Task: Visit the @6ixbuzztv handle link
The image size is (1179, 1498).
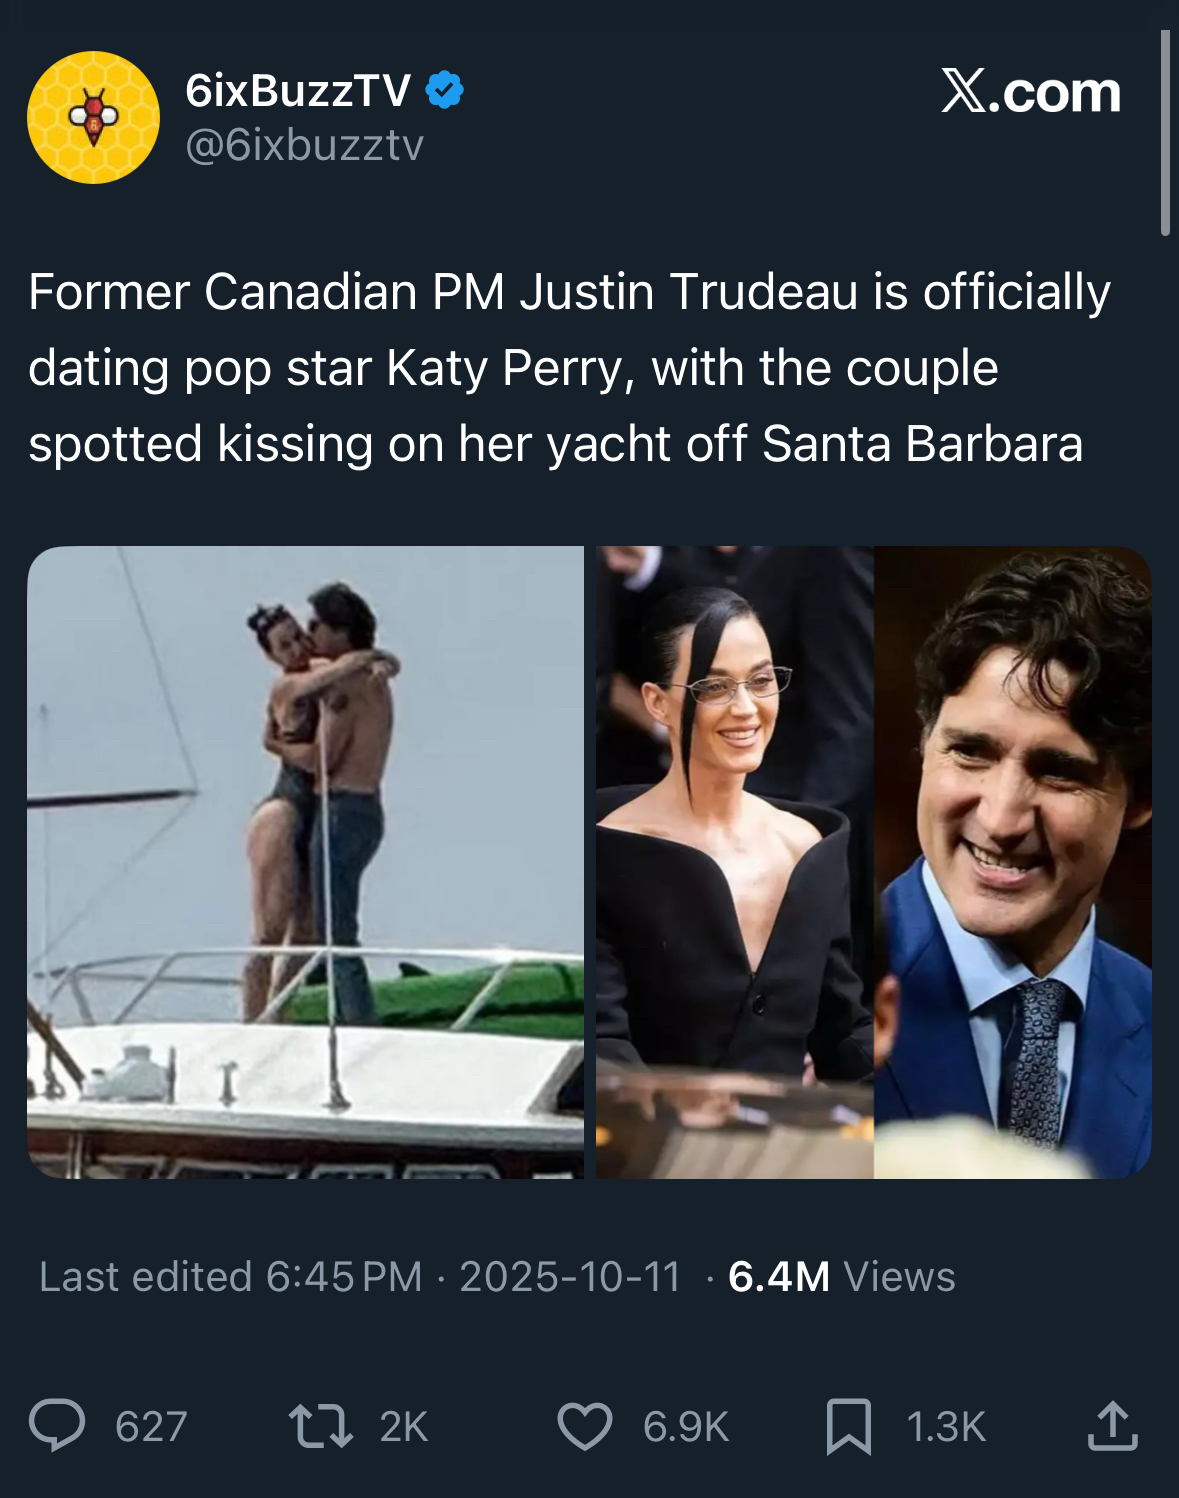Action: pyautogui.click(x=305, y=146)
